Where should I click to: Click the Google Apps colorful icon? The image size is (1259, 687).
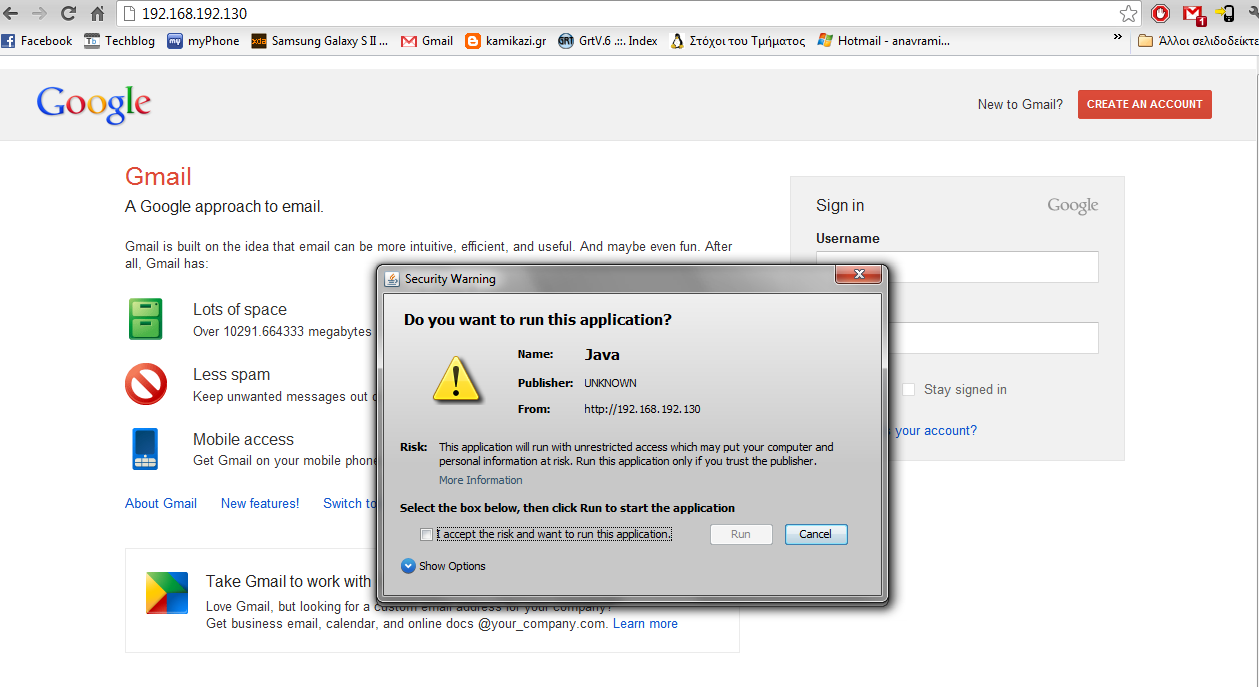coord(166,592)
